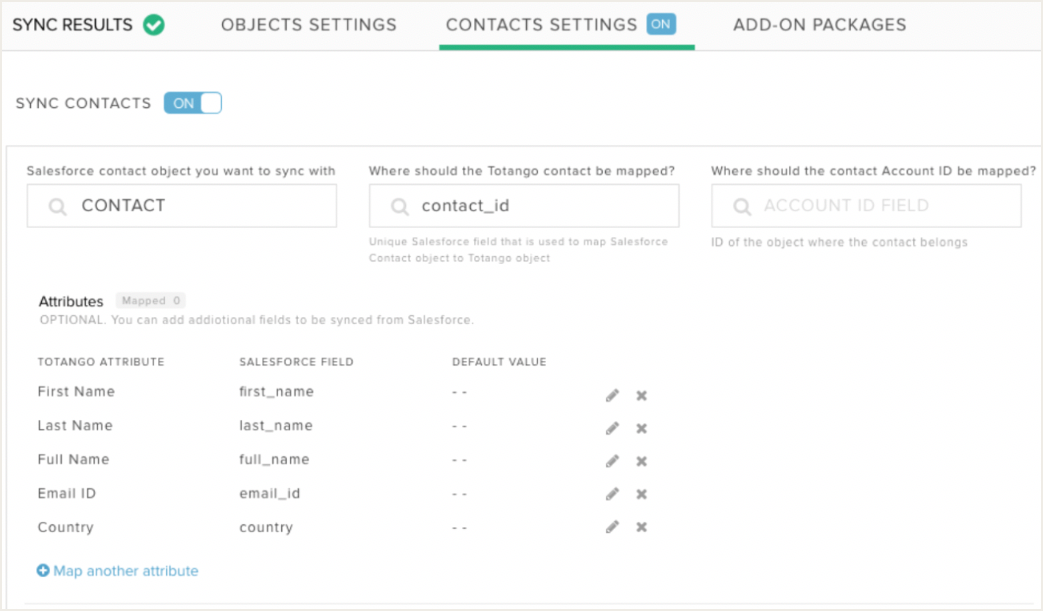Delete the Last Name attribute mapping
The image size is (1043, 611).
[x=642, y=428]
